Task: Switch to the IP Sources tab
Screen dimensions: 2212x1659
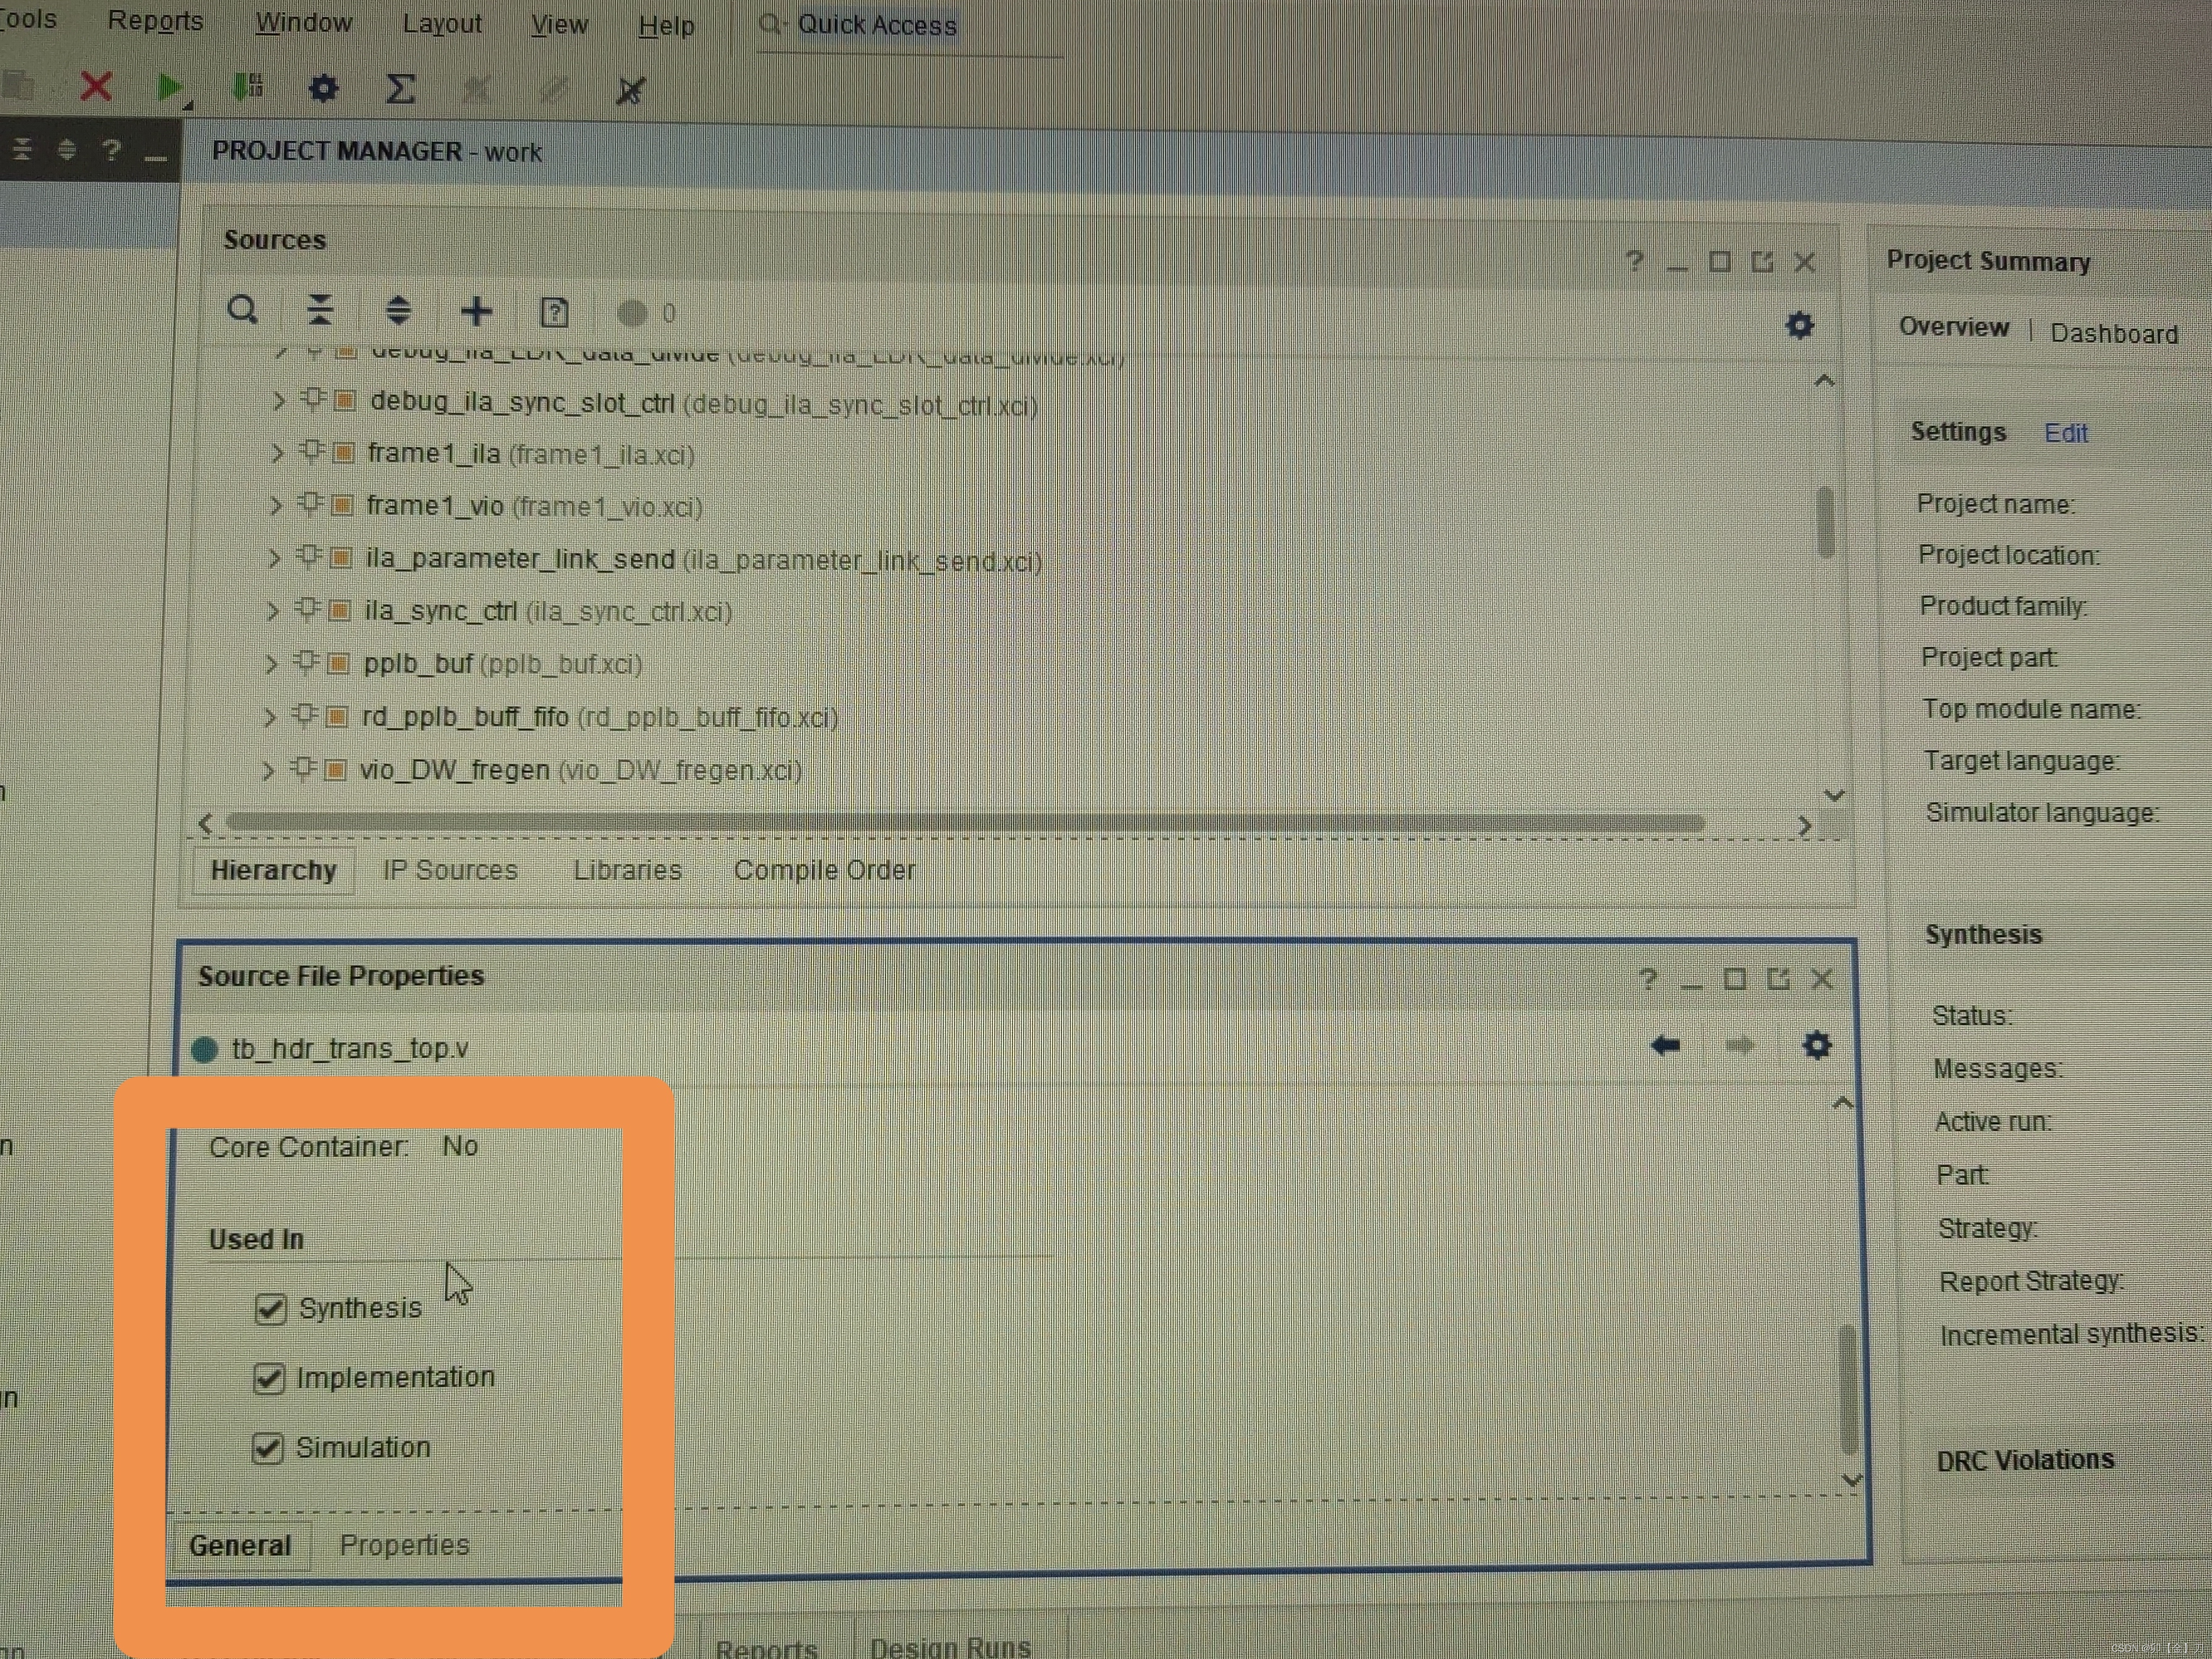Action: 450,870
